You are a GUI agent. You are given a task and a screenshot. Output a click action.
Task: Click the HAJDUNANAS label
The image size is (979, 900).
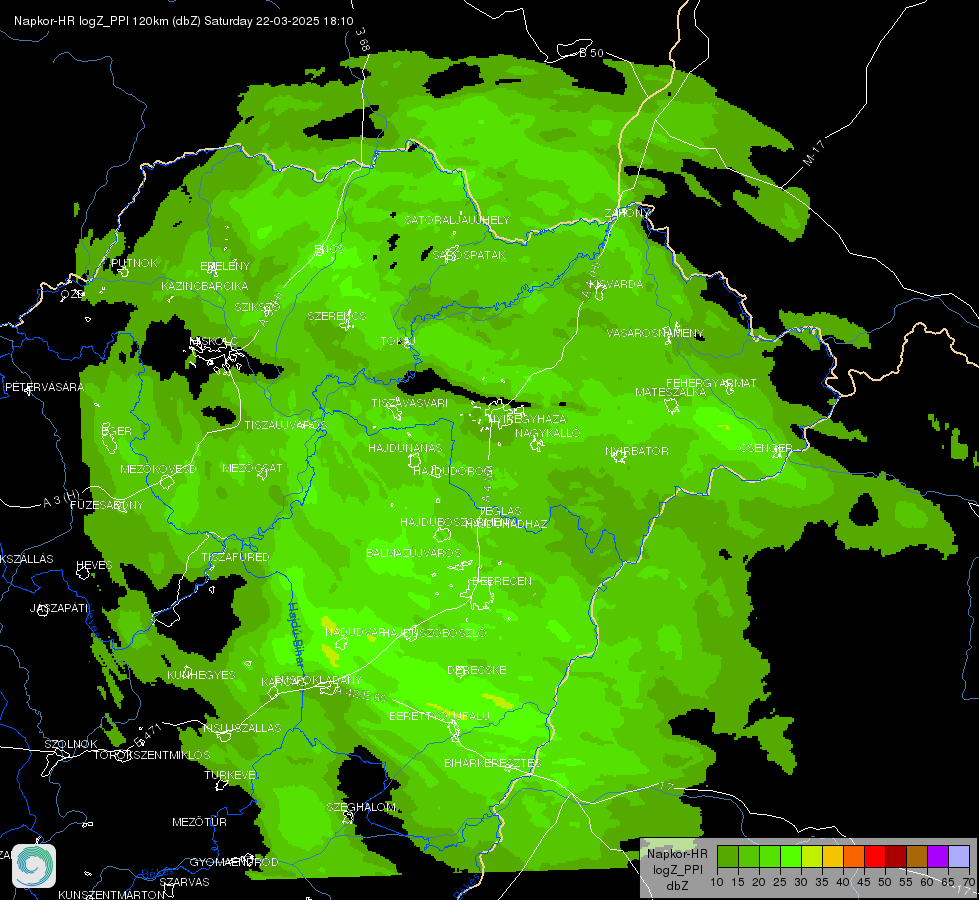coord(405,448)
